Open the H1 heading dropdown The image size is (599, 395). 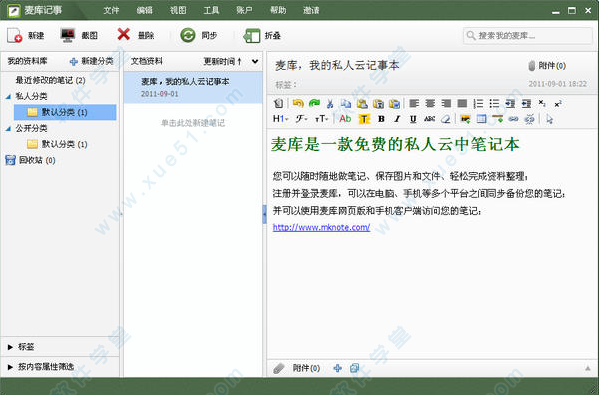pyautogui.click(x=281, y=119)
